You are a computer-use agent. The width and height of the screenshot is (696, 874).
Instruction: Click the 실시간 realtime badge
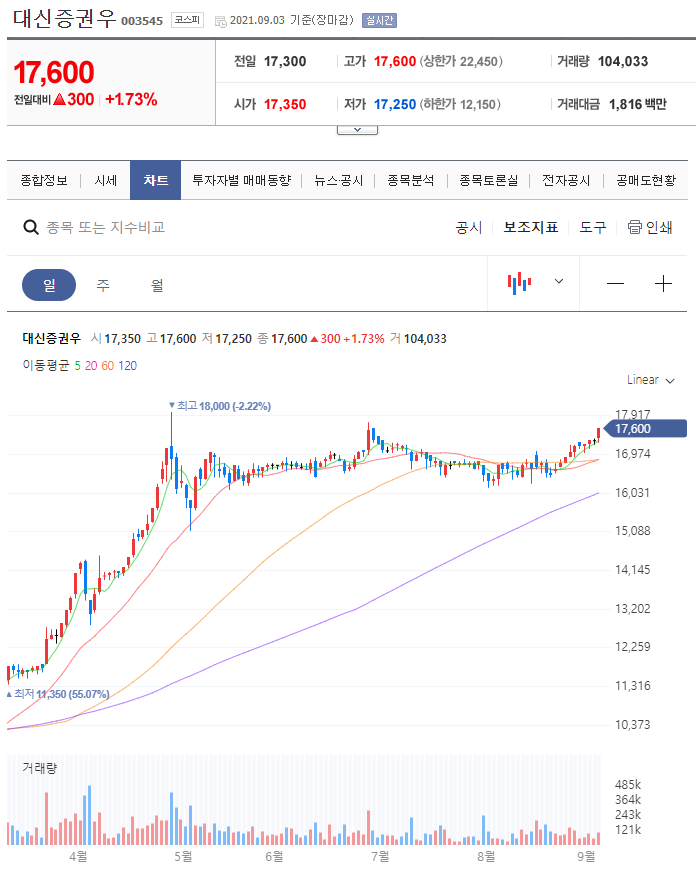(x=379, y=21)
